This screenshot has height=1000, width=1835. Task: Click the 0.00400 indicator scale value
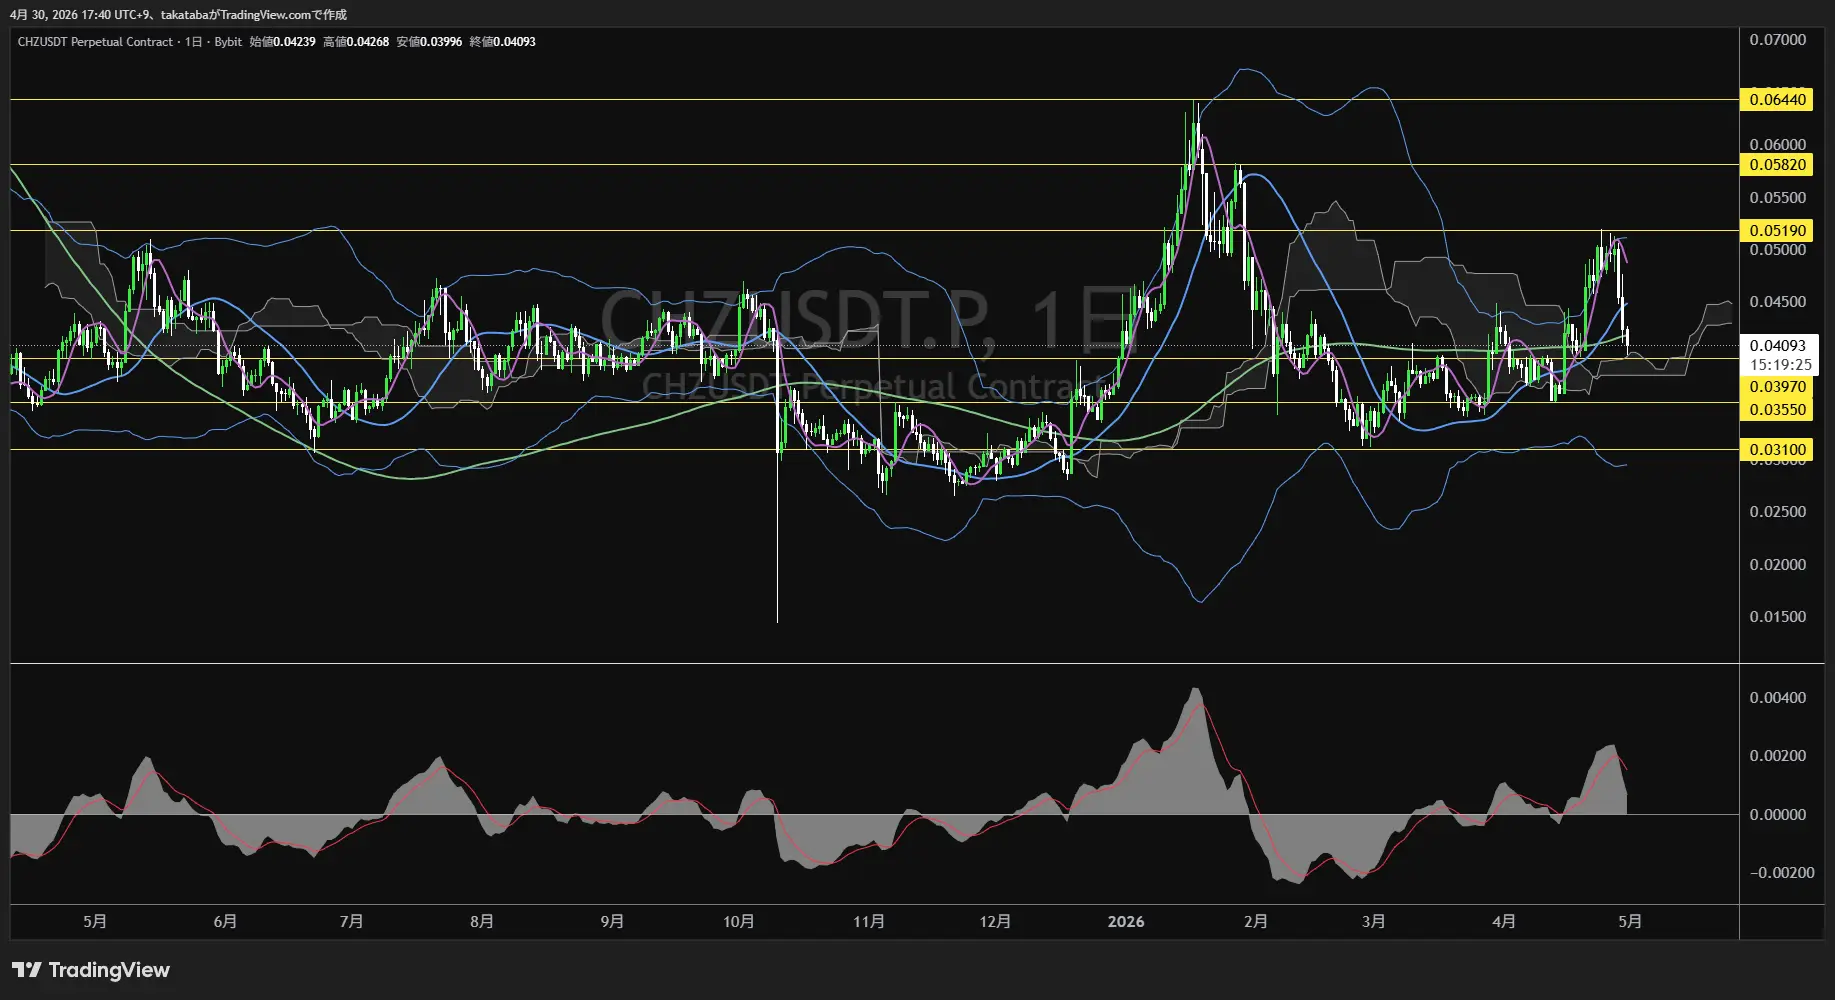(1777, 698)
